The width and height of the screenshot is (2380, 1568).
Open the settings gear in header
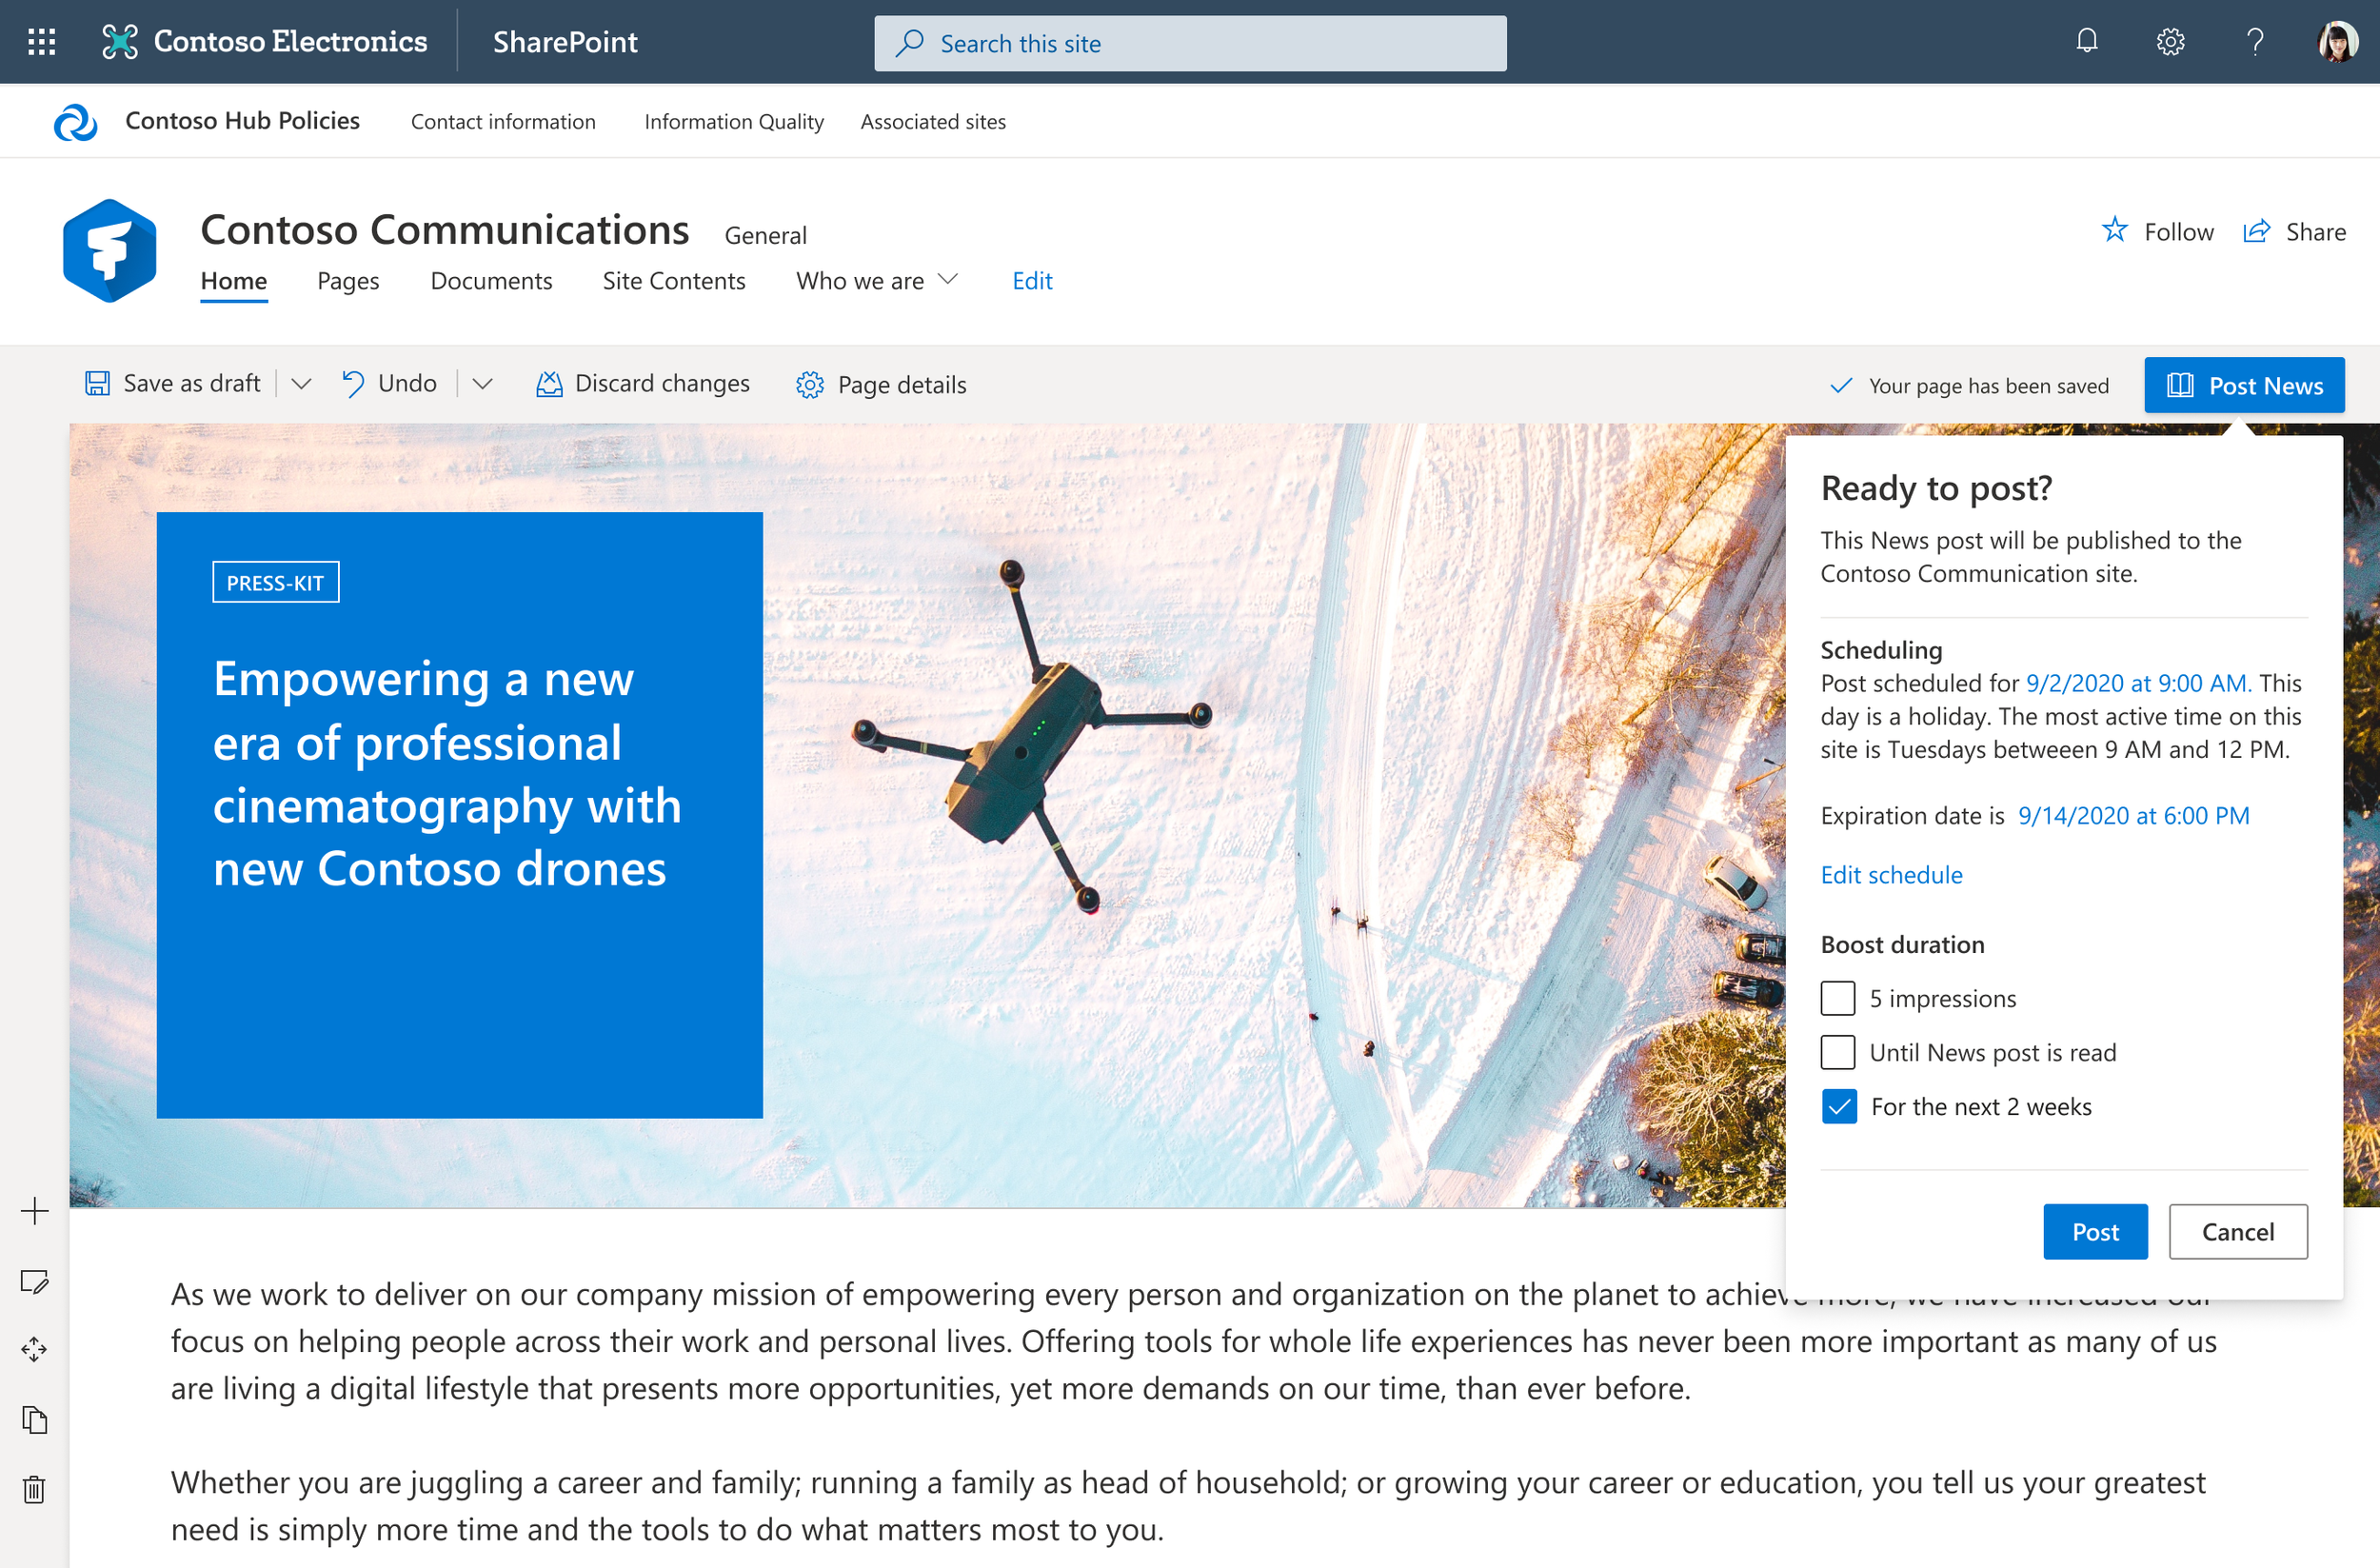(x=2170, y=42)
